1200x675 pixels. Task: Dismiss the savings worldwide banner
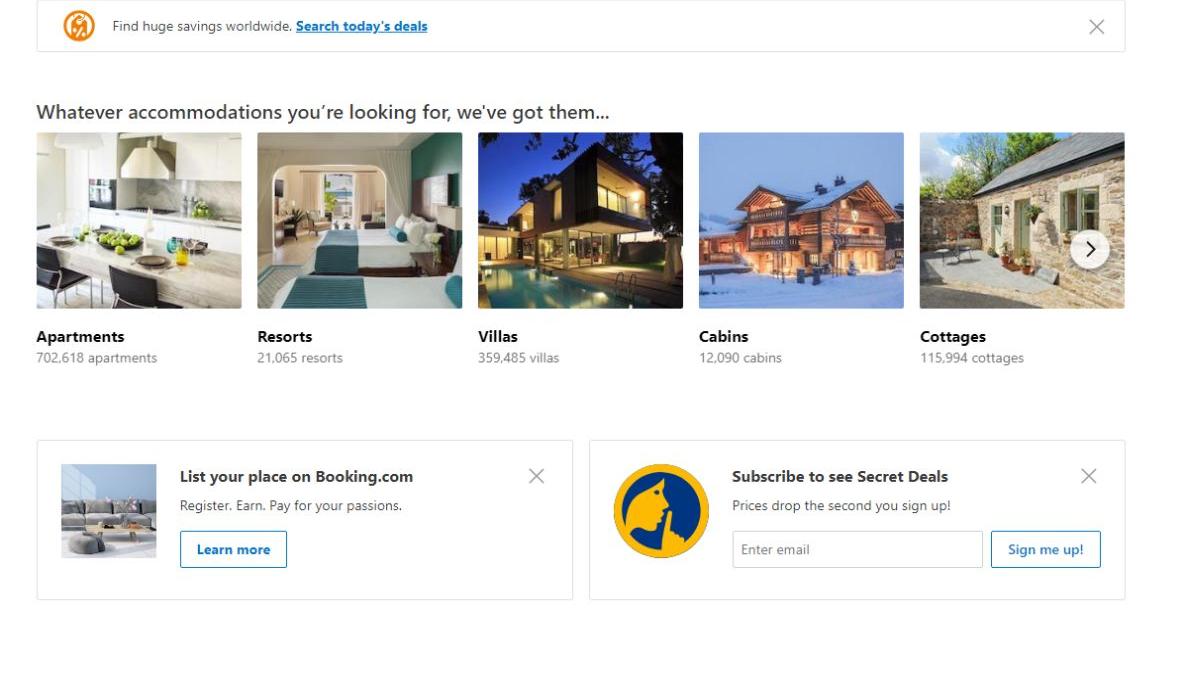click(1096, 27)
